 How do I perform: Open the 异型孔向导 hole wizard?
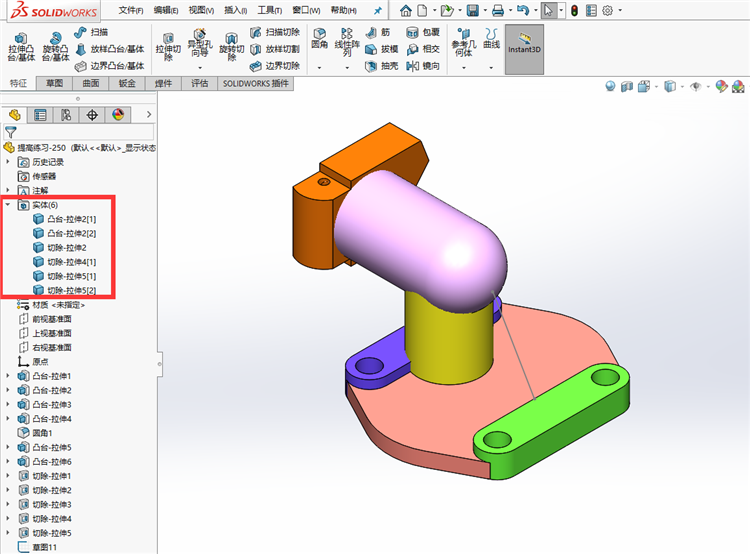point(200,43)
